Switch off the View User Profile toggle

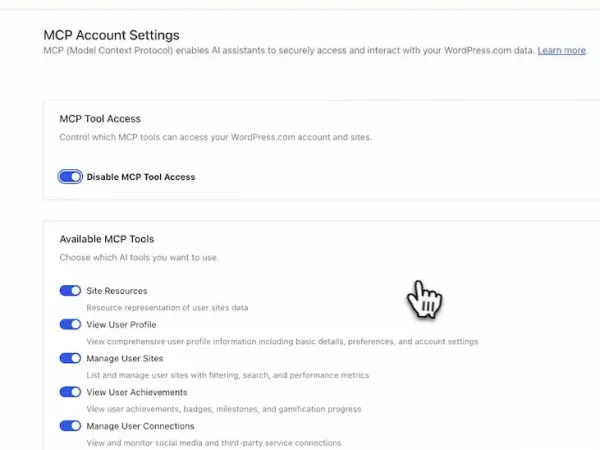pyautogui.click(x=70, y=324)
